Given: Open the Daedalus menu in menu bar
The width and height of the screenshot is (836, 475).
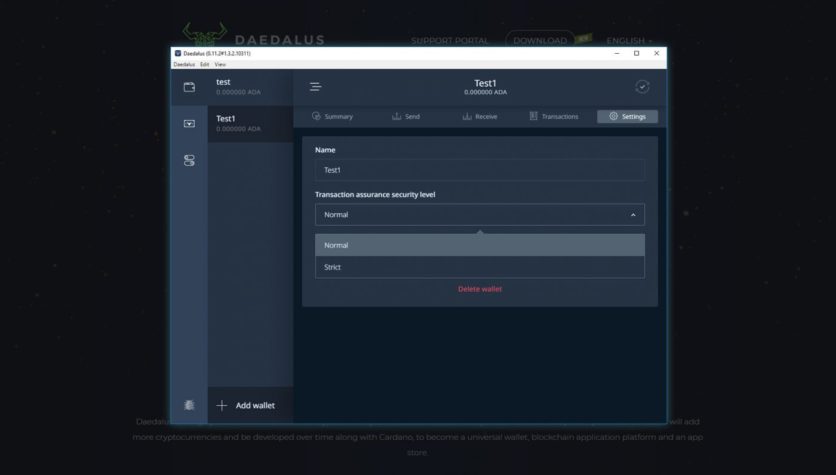Looking at the screenshot, I should click(184, 65).
